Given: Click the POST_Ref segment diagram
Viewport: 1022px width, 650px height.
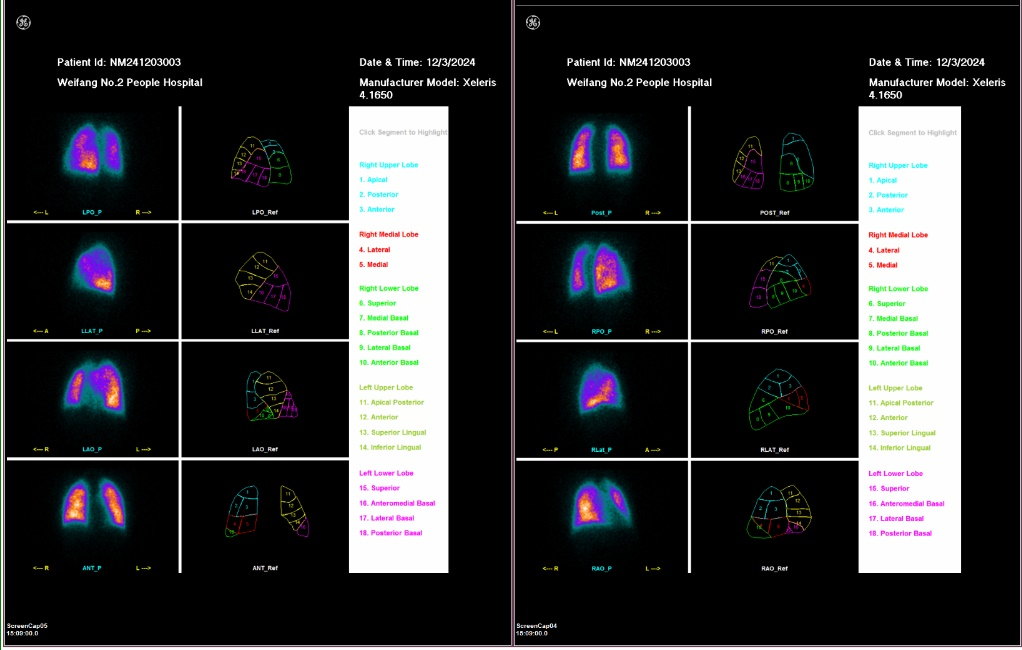Looking at the screenshot, I should tap(773, 162).
